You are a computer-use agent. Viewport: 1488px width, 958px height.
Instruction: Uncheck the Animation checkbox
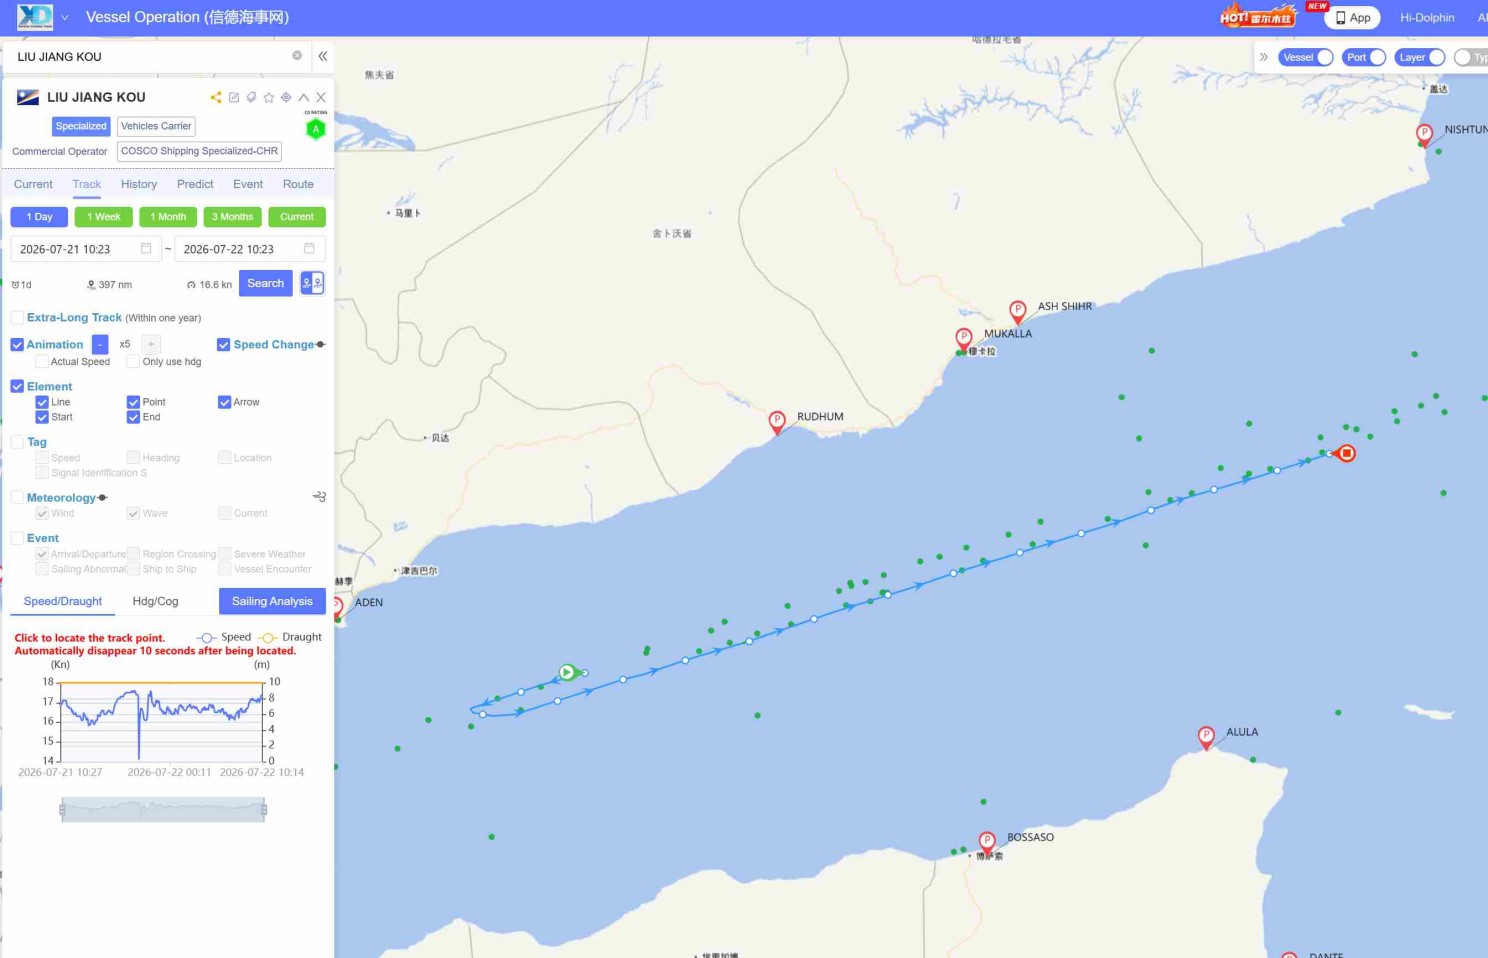click(17, 344)
